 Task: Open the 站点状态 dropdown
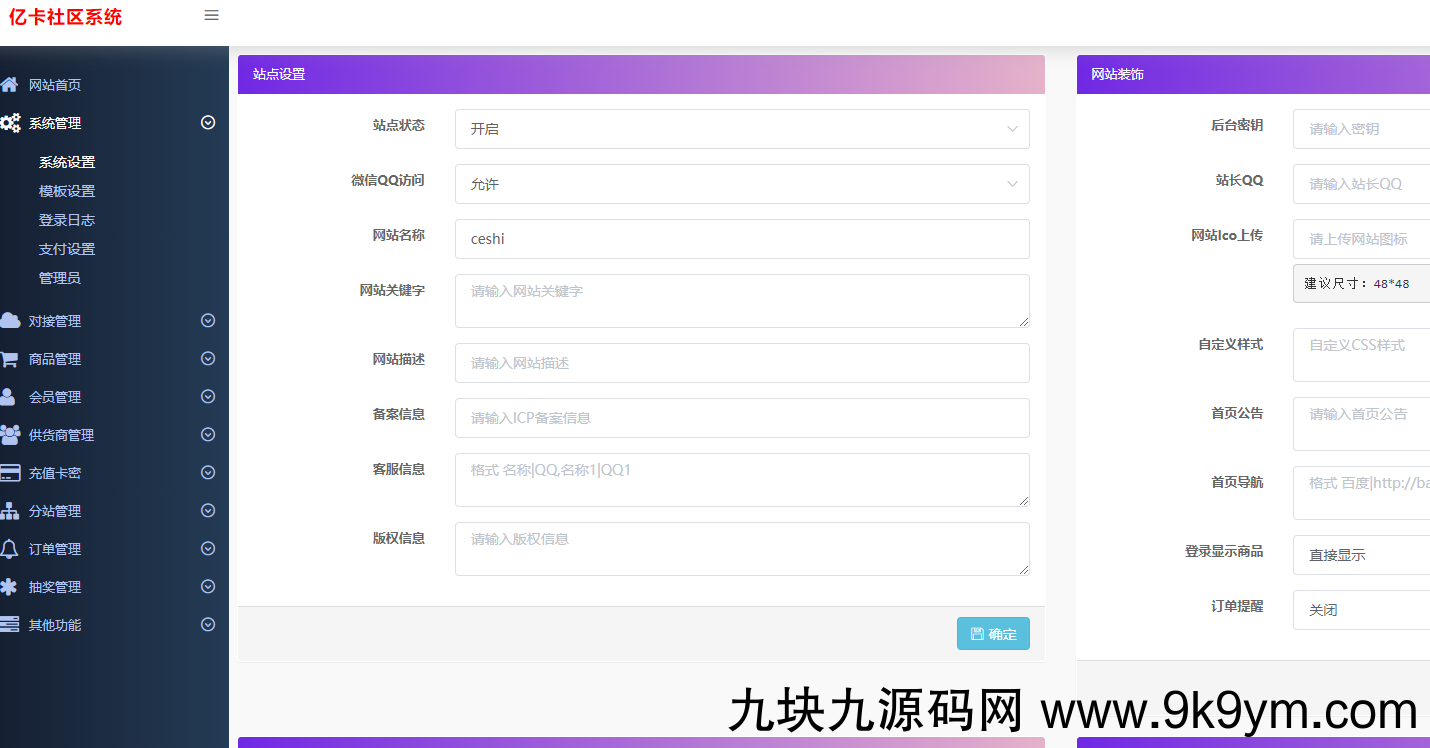coord(741,129)
